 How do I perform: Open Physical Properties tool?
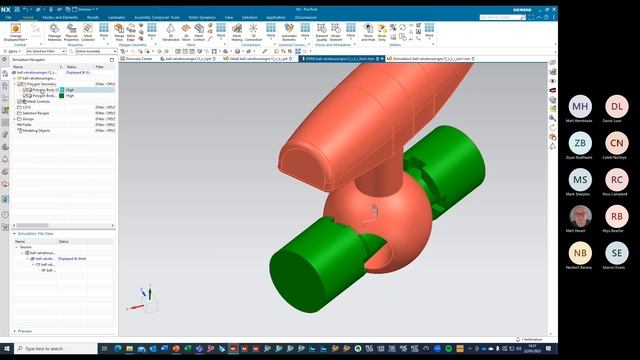click(x=71, y=32)
